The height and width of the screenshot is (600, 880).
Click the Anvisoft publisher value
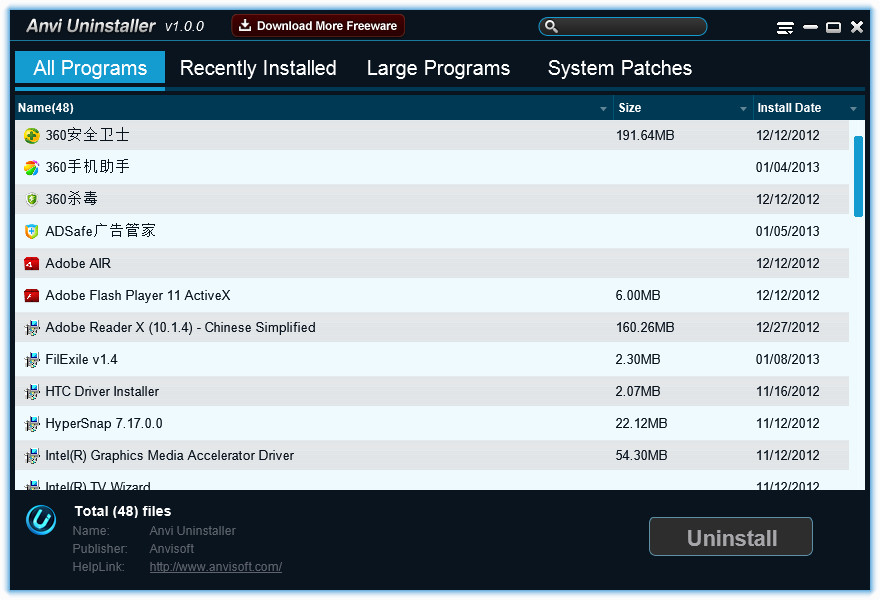[x=172, y=549]
